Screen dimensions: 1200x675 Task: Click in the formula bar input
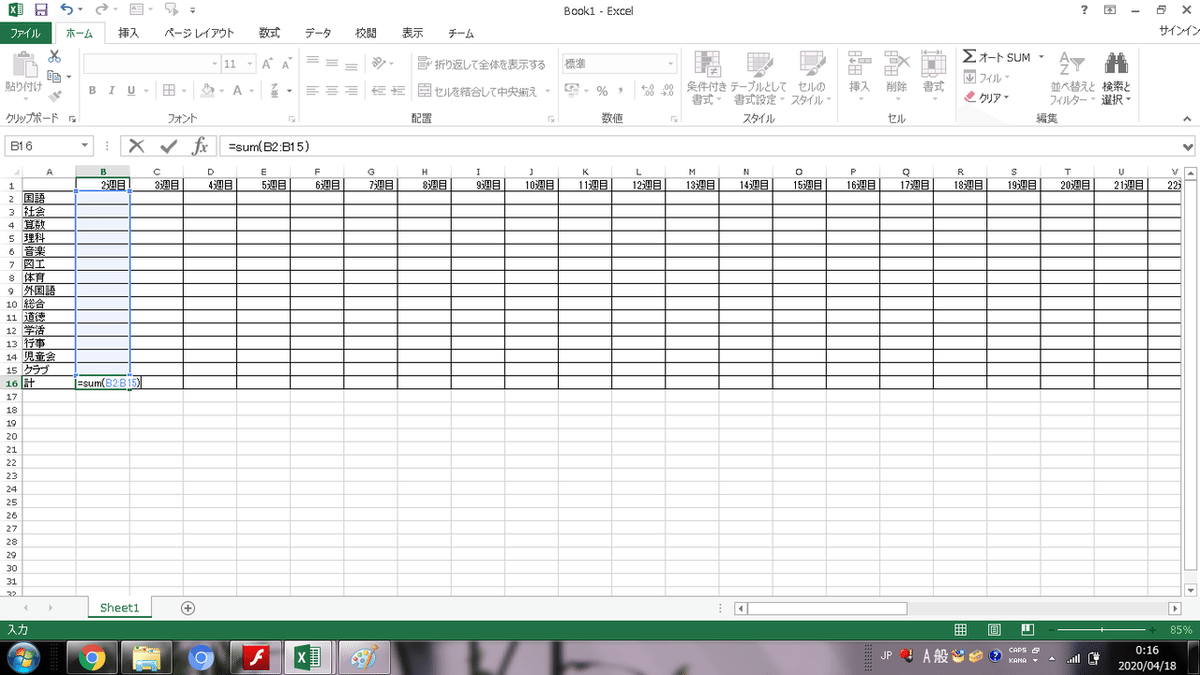698,146
